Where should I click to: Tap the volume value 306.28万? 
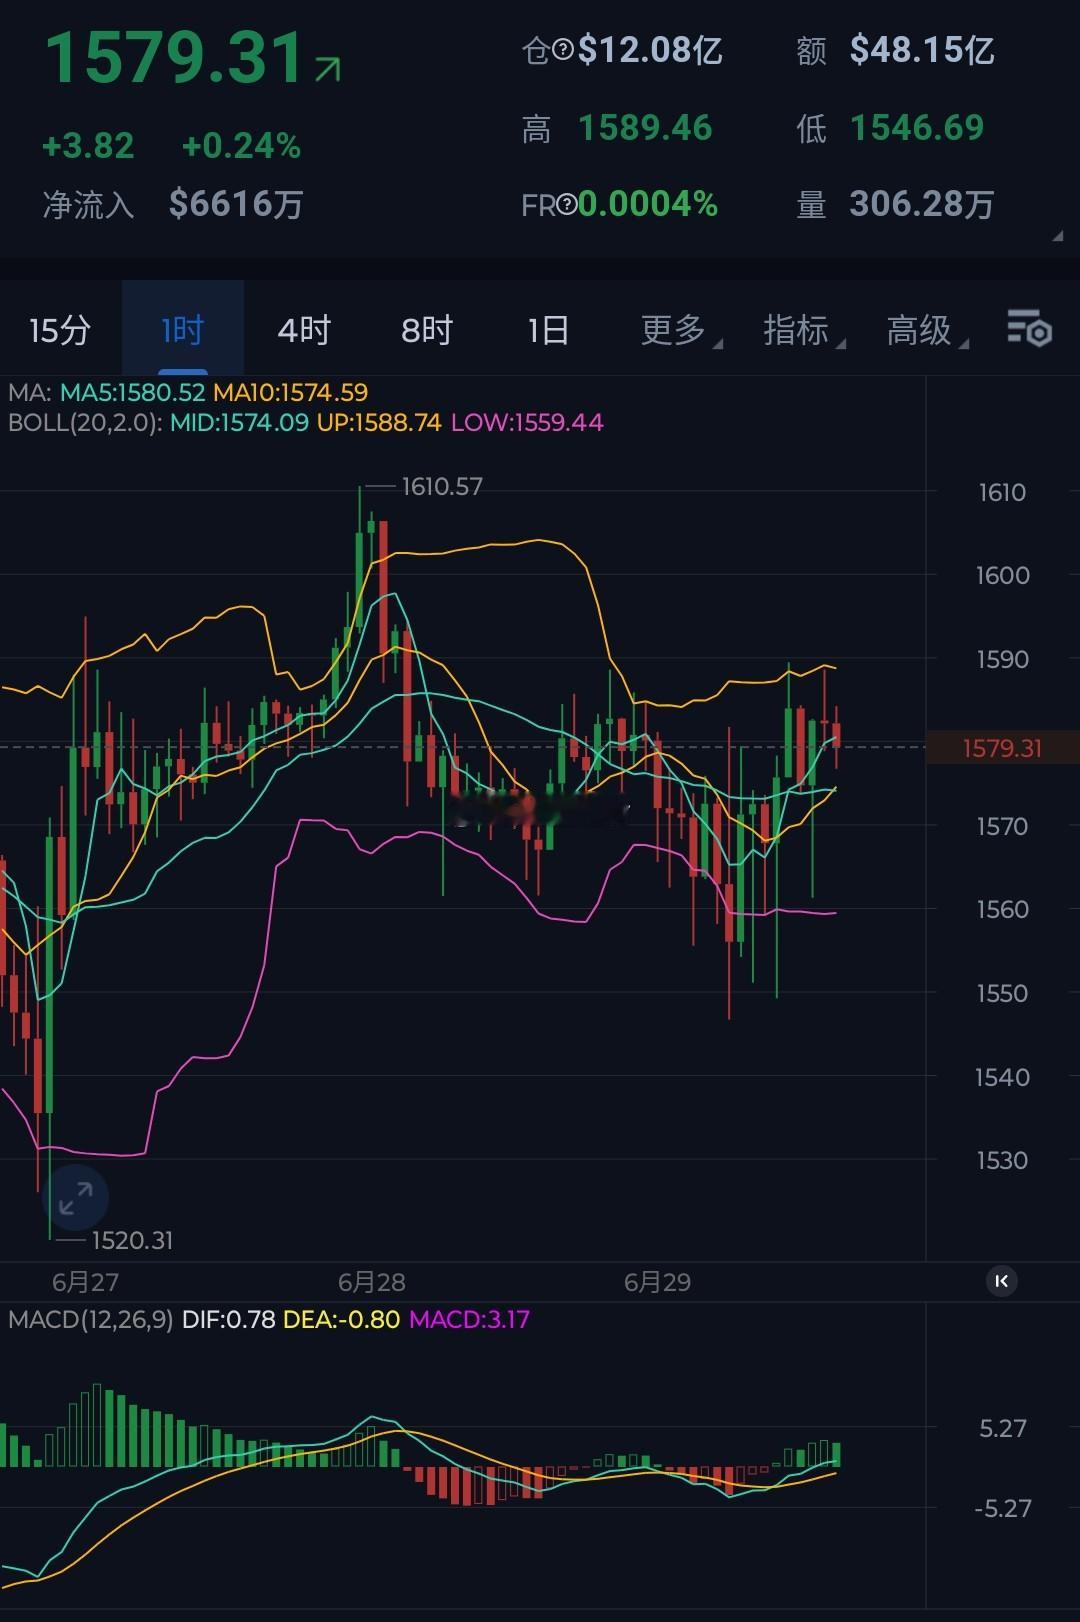[x=922, y=204]
